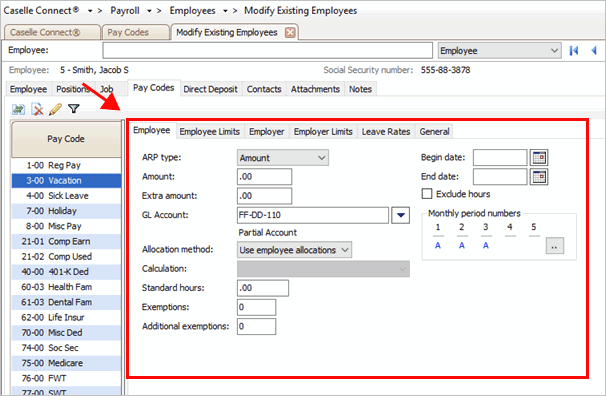Go to the first employee record
Viewport: 606px width, 396px height.
pyautogui.click(x=574, y=51)
